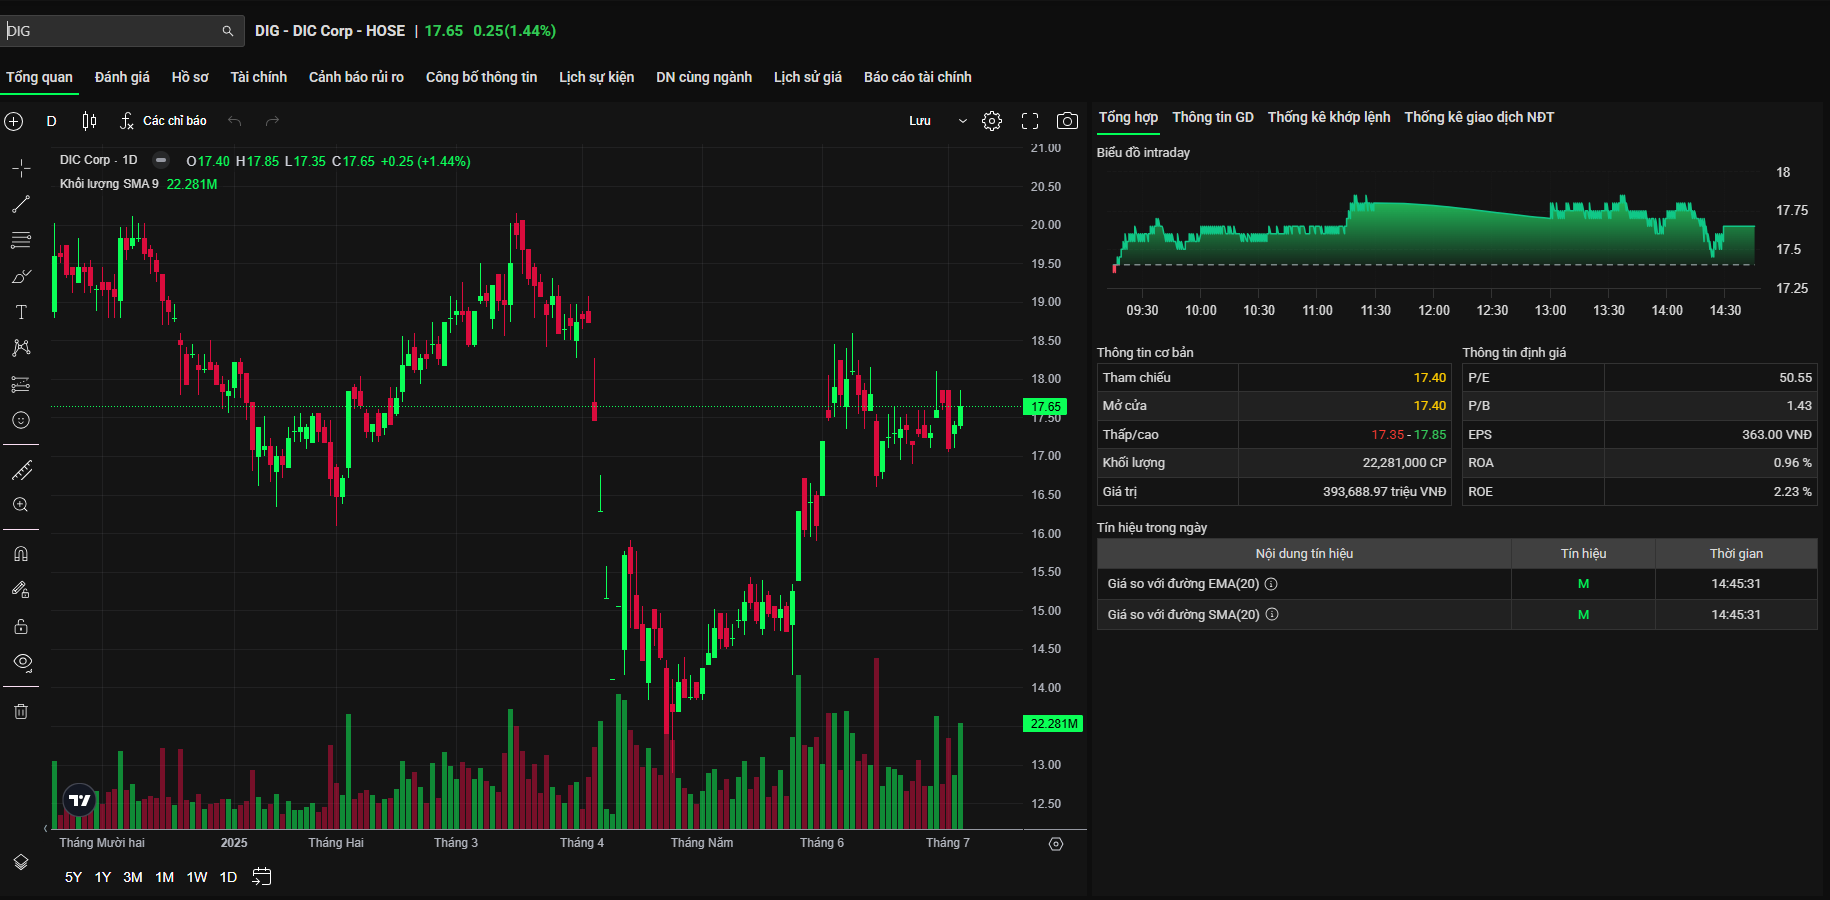Open the D interval selector

pos(52,121)
